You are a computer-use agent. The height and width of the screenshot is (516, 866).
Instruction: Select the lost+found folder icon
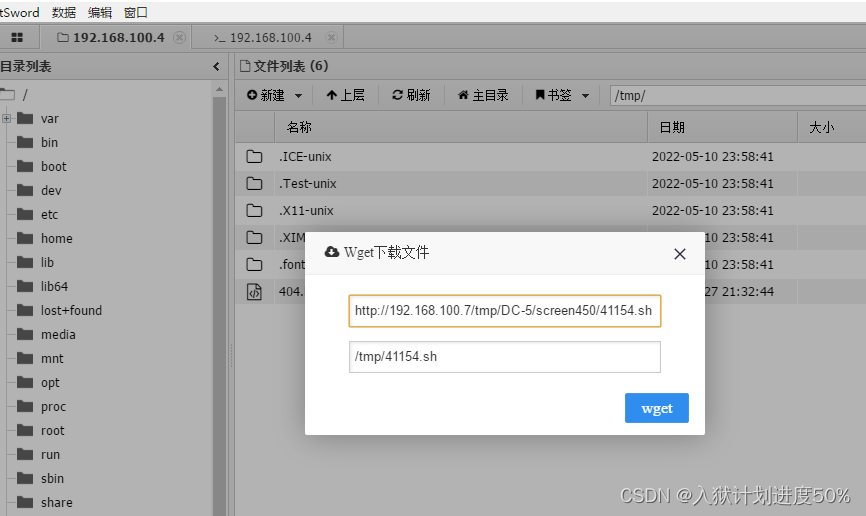click(x=25, y=310)
